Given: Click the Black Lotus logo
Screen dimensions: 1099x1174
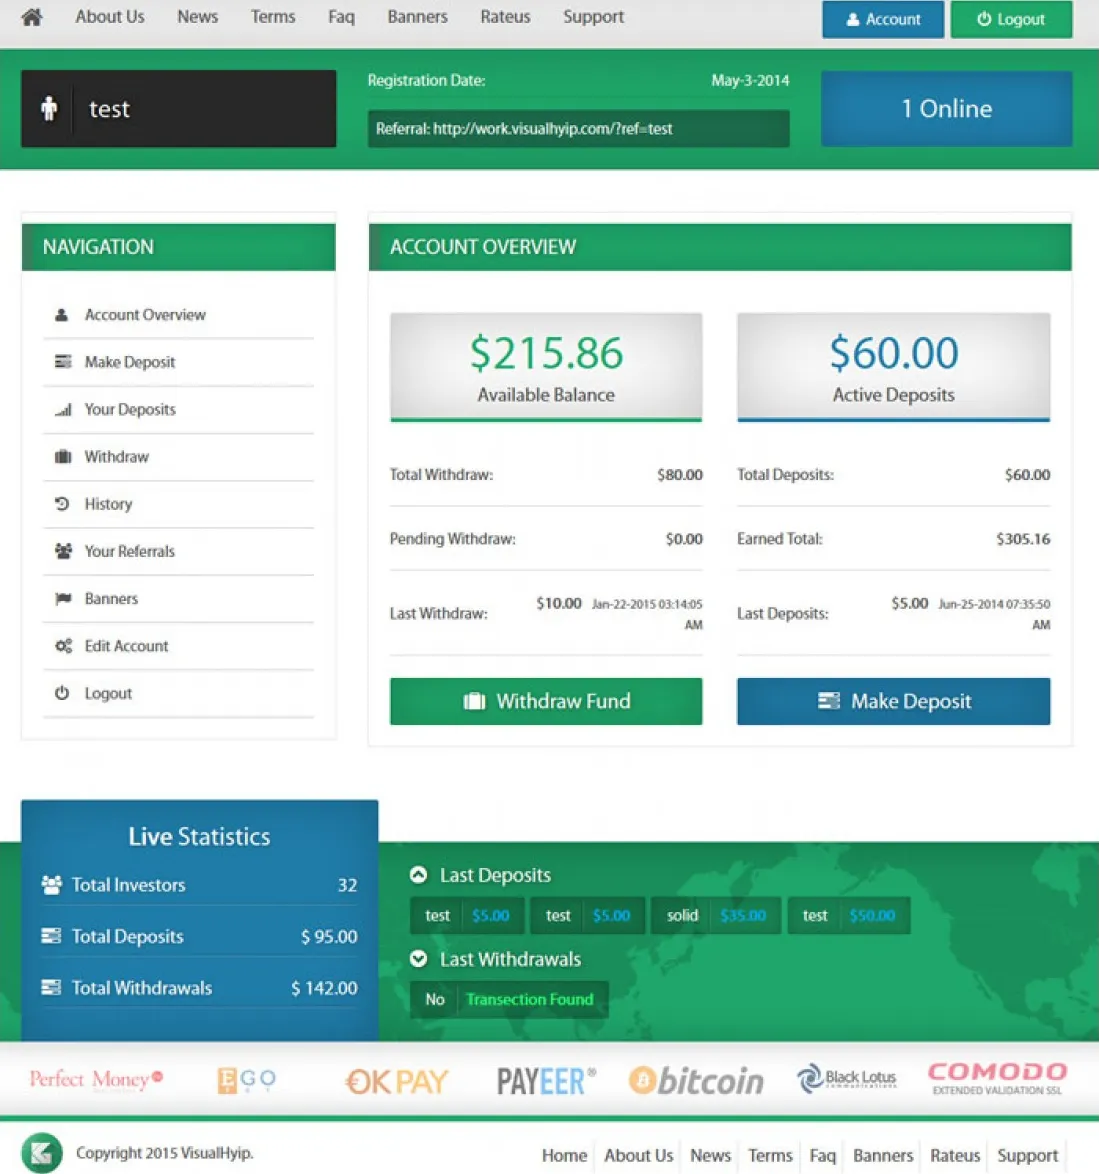Looking at the screenshot, I should [x=847, y=1079].
